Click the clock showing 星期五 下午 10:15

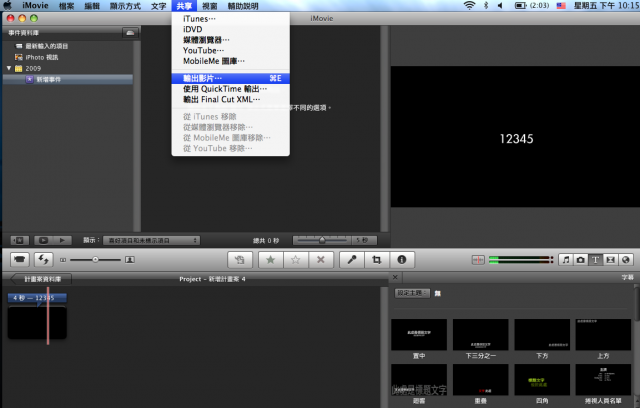[607, 5]
